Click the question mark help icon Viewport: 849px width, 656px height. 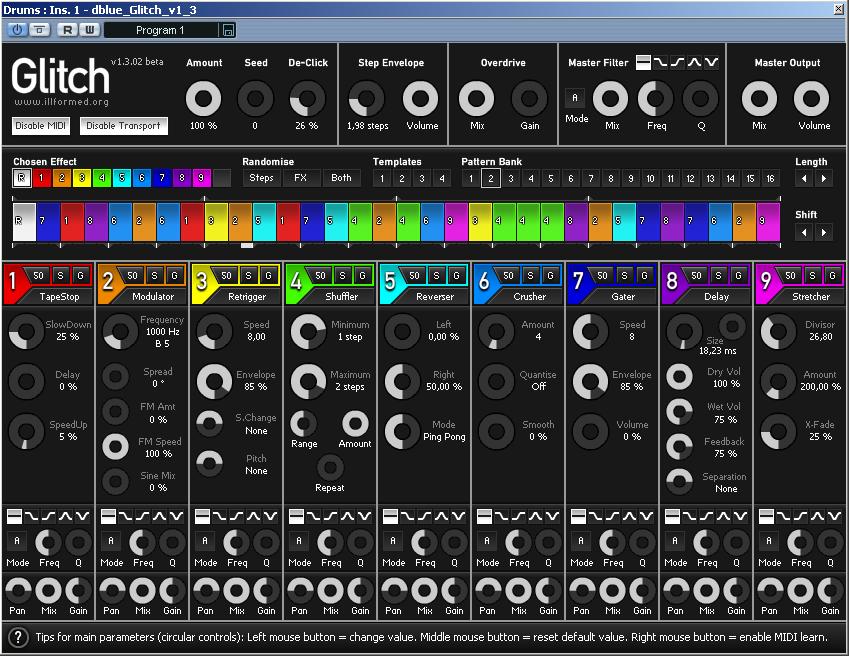point(18,638)
